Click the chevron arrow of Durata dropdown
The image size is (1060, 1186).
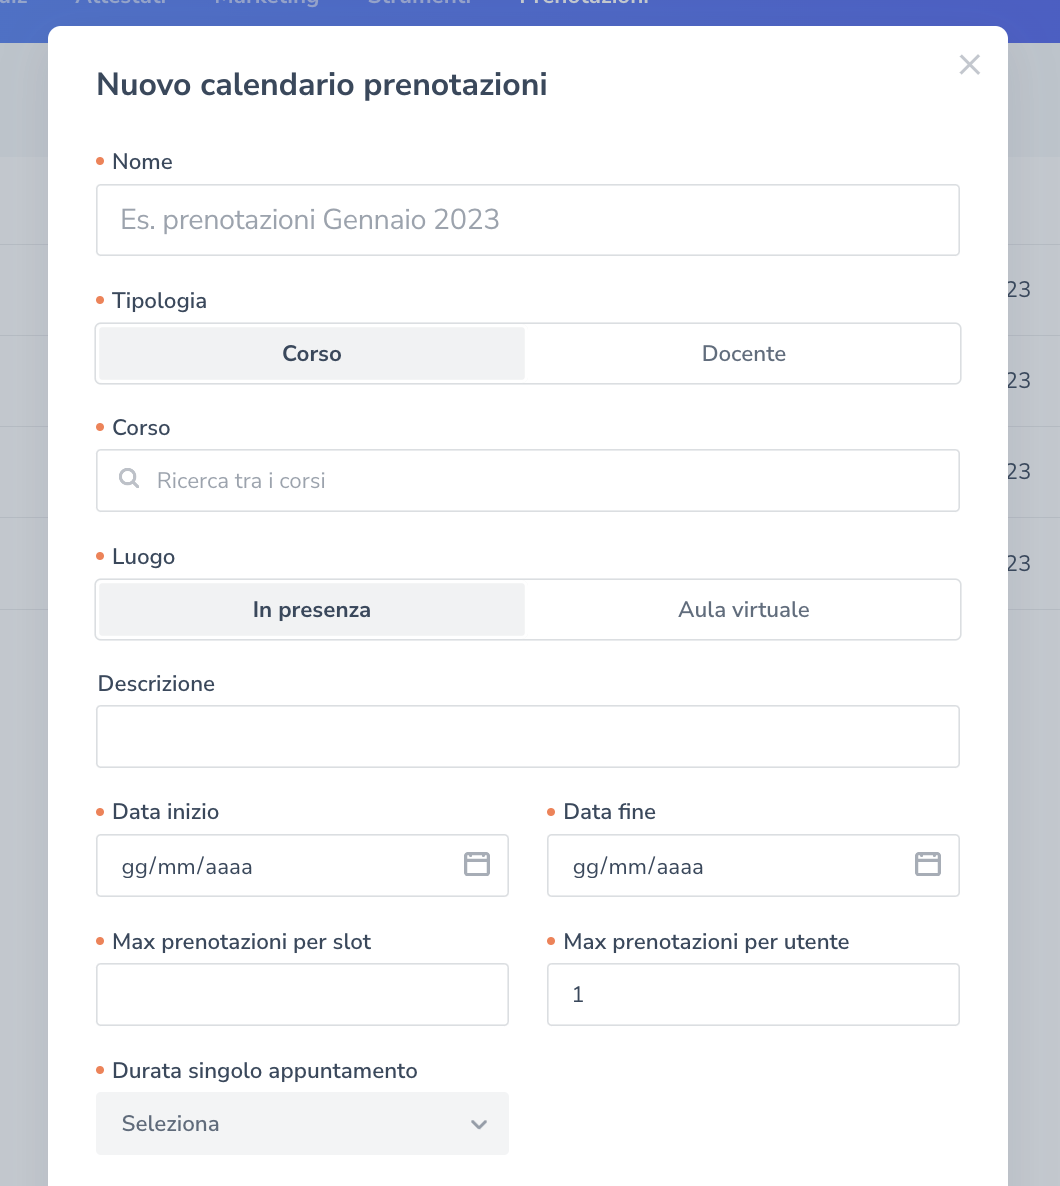pos(479,1124)
